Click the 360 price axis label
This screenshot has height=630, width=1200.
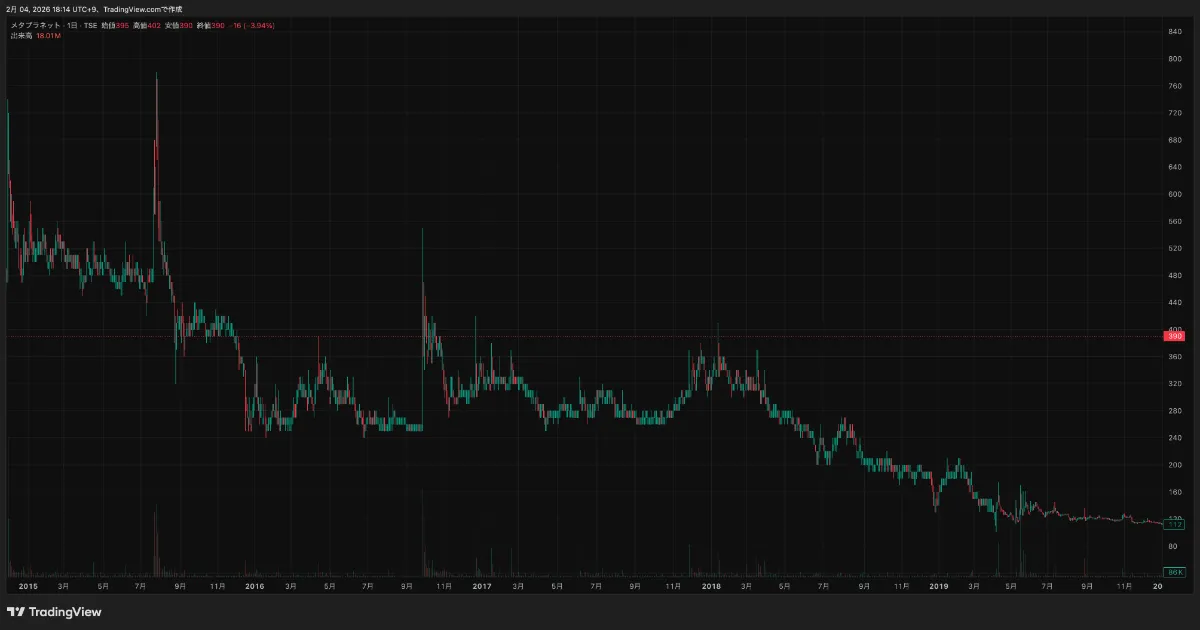[1176, 356]
